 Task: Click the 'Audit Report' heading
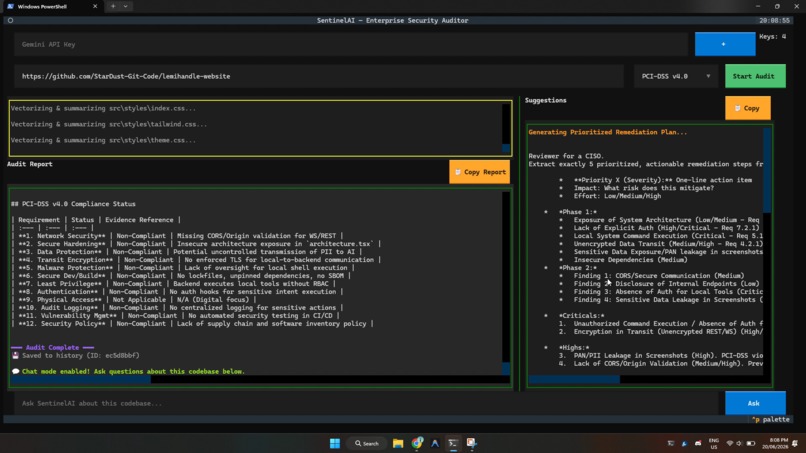(x=30, y=164)
